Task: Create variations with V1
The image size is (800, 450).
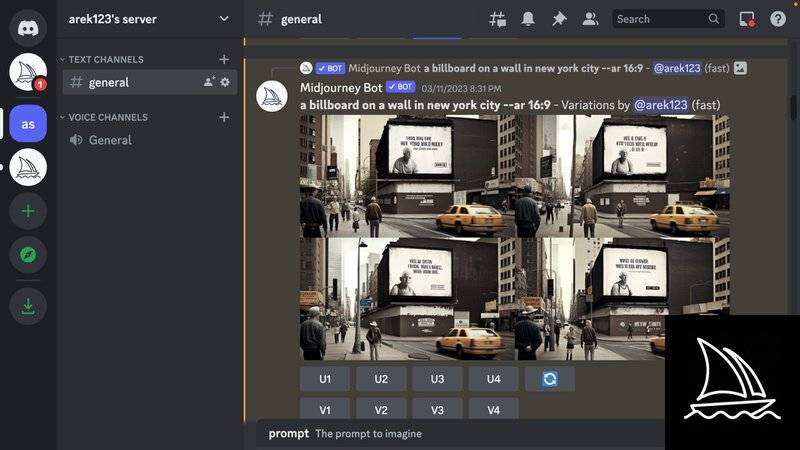Action: click(x=325, y=409)
